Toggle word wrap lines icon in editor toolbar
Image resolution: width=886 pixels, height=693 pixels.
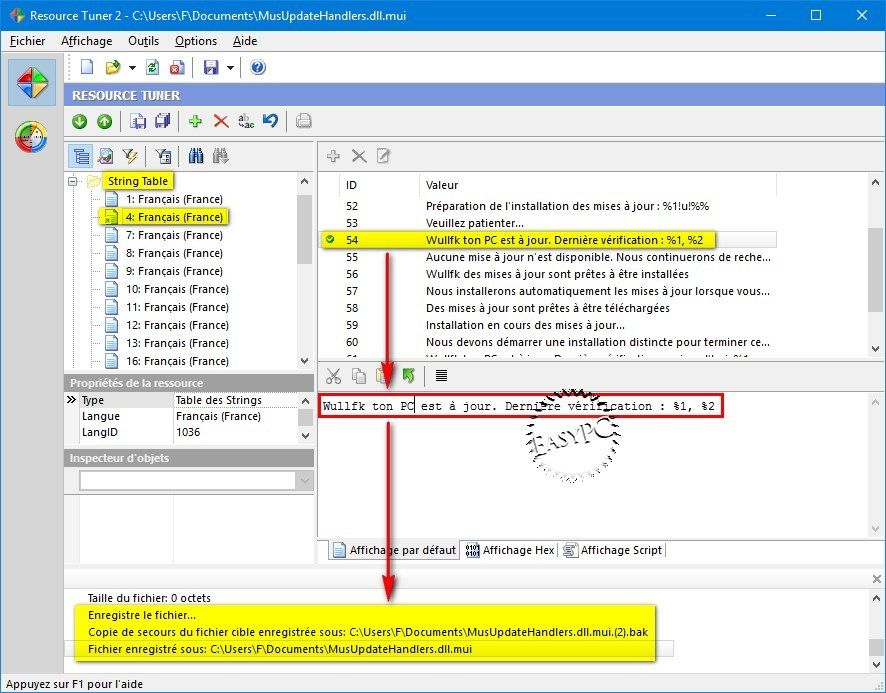(x=441, y=376)
